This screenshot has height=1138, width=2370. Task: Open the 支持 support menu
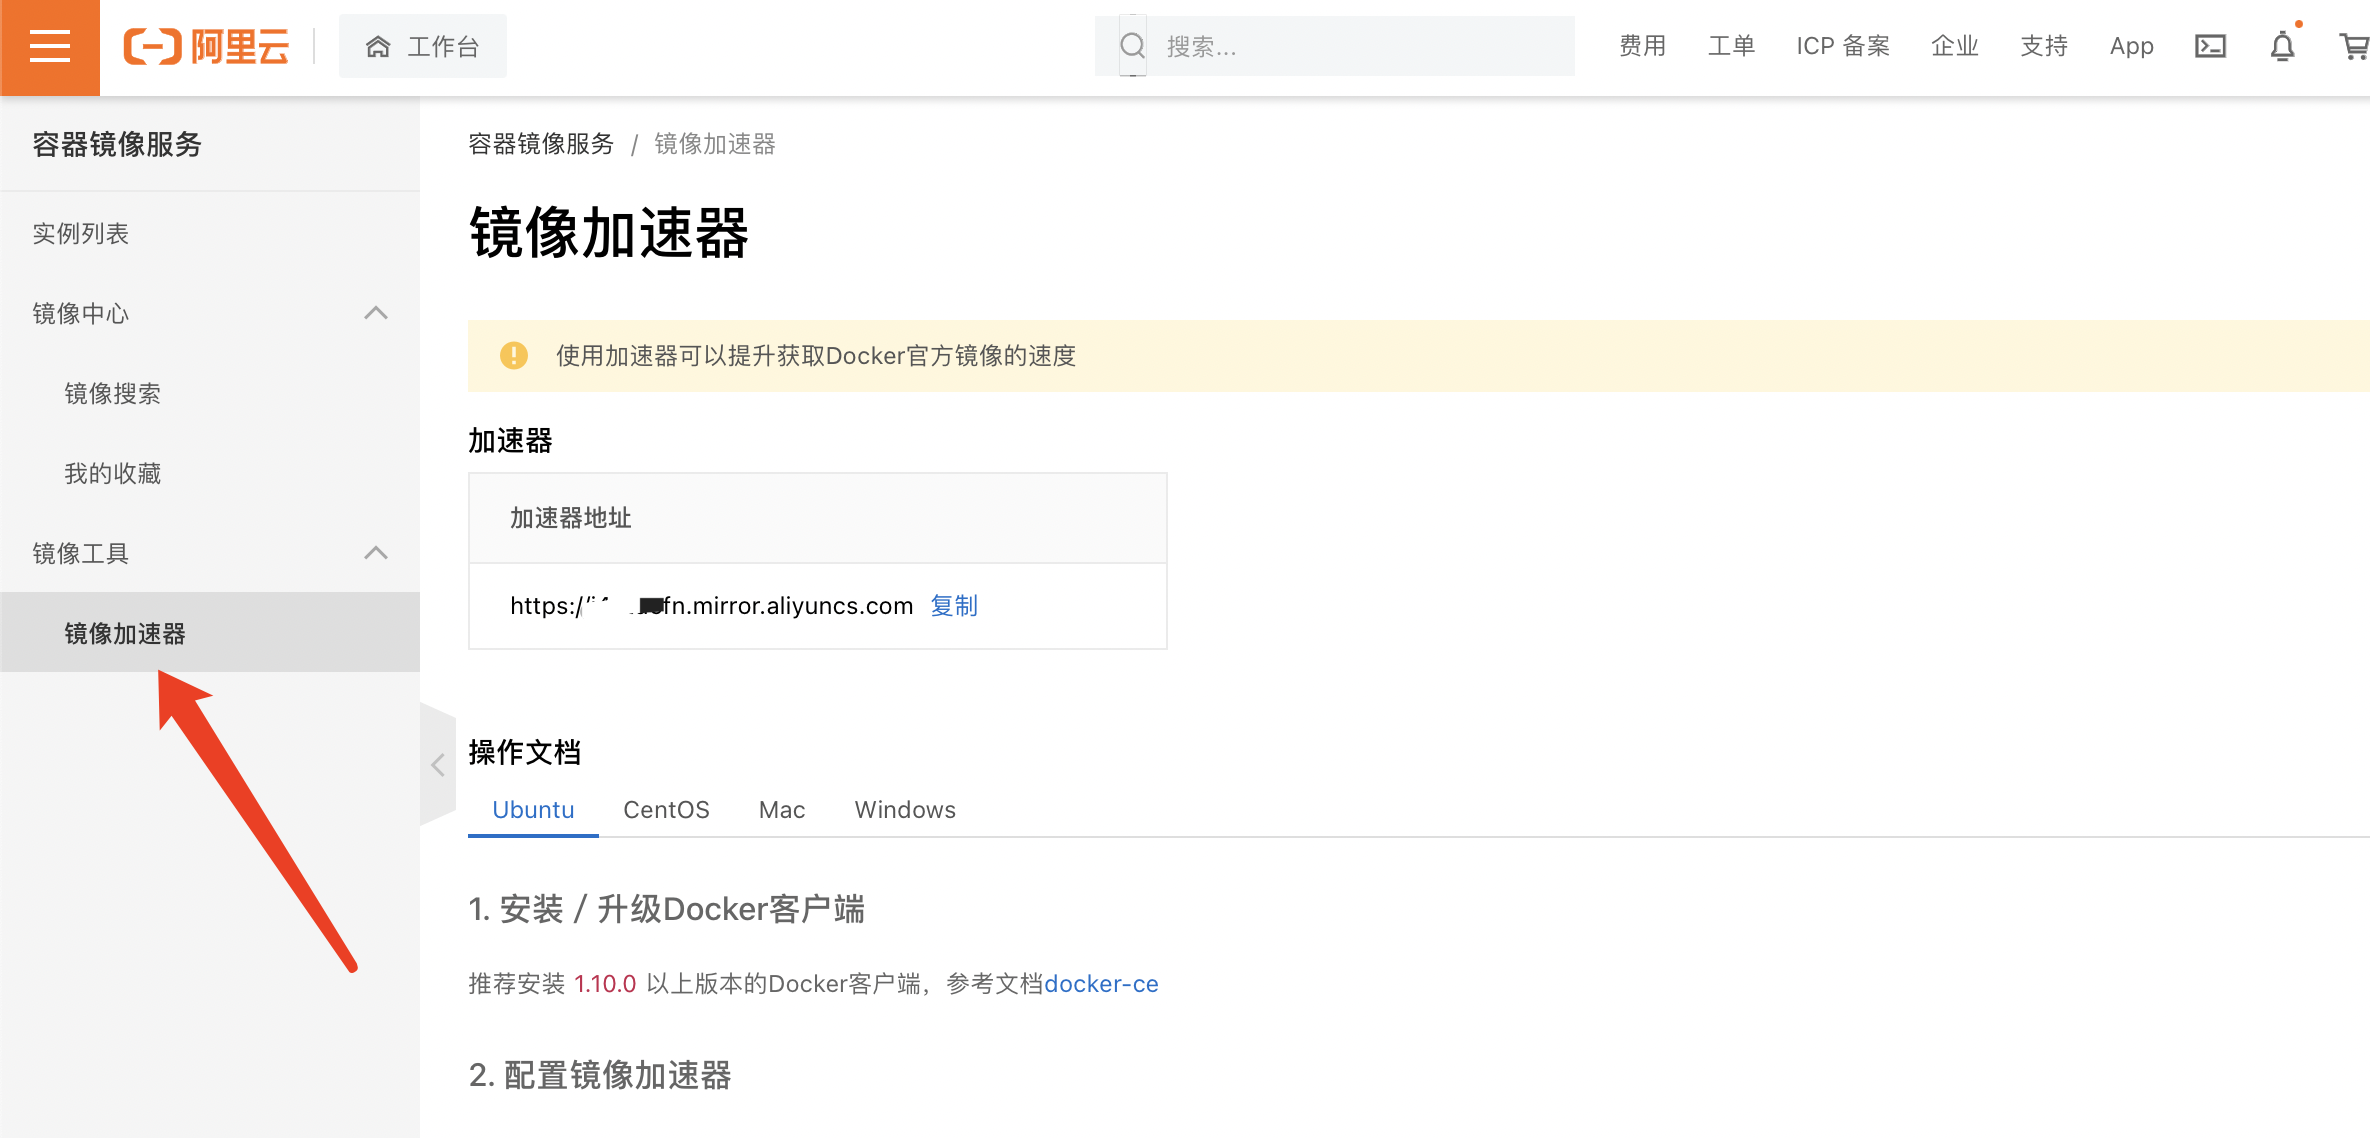point(2044,46)
